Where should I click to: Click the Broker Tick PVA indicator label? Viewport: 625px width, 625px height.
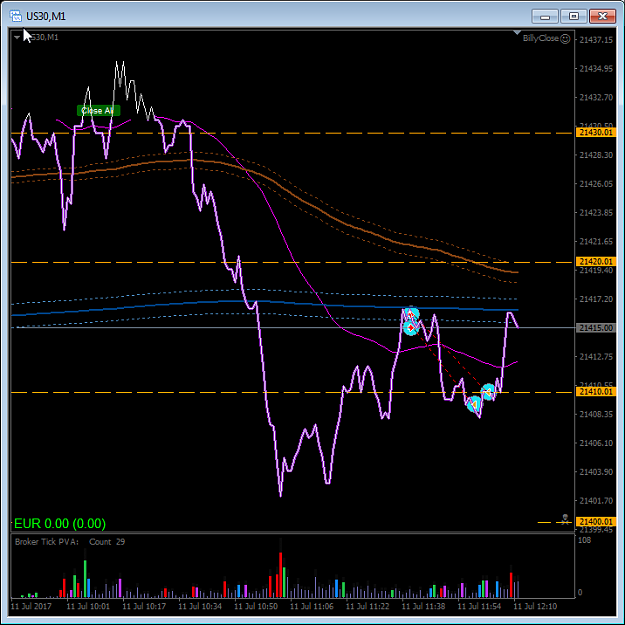pos(47,542)
